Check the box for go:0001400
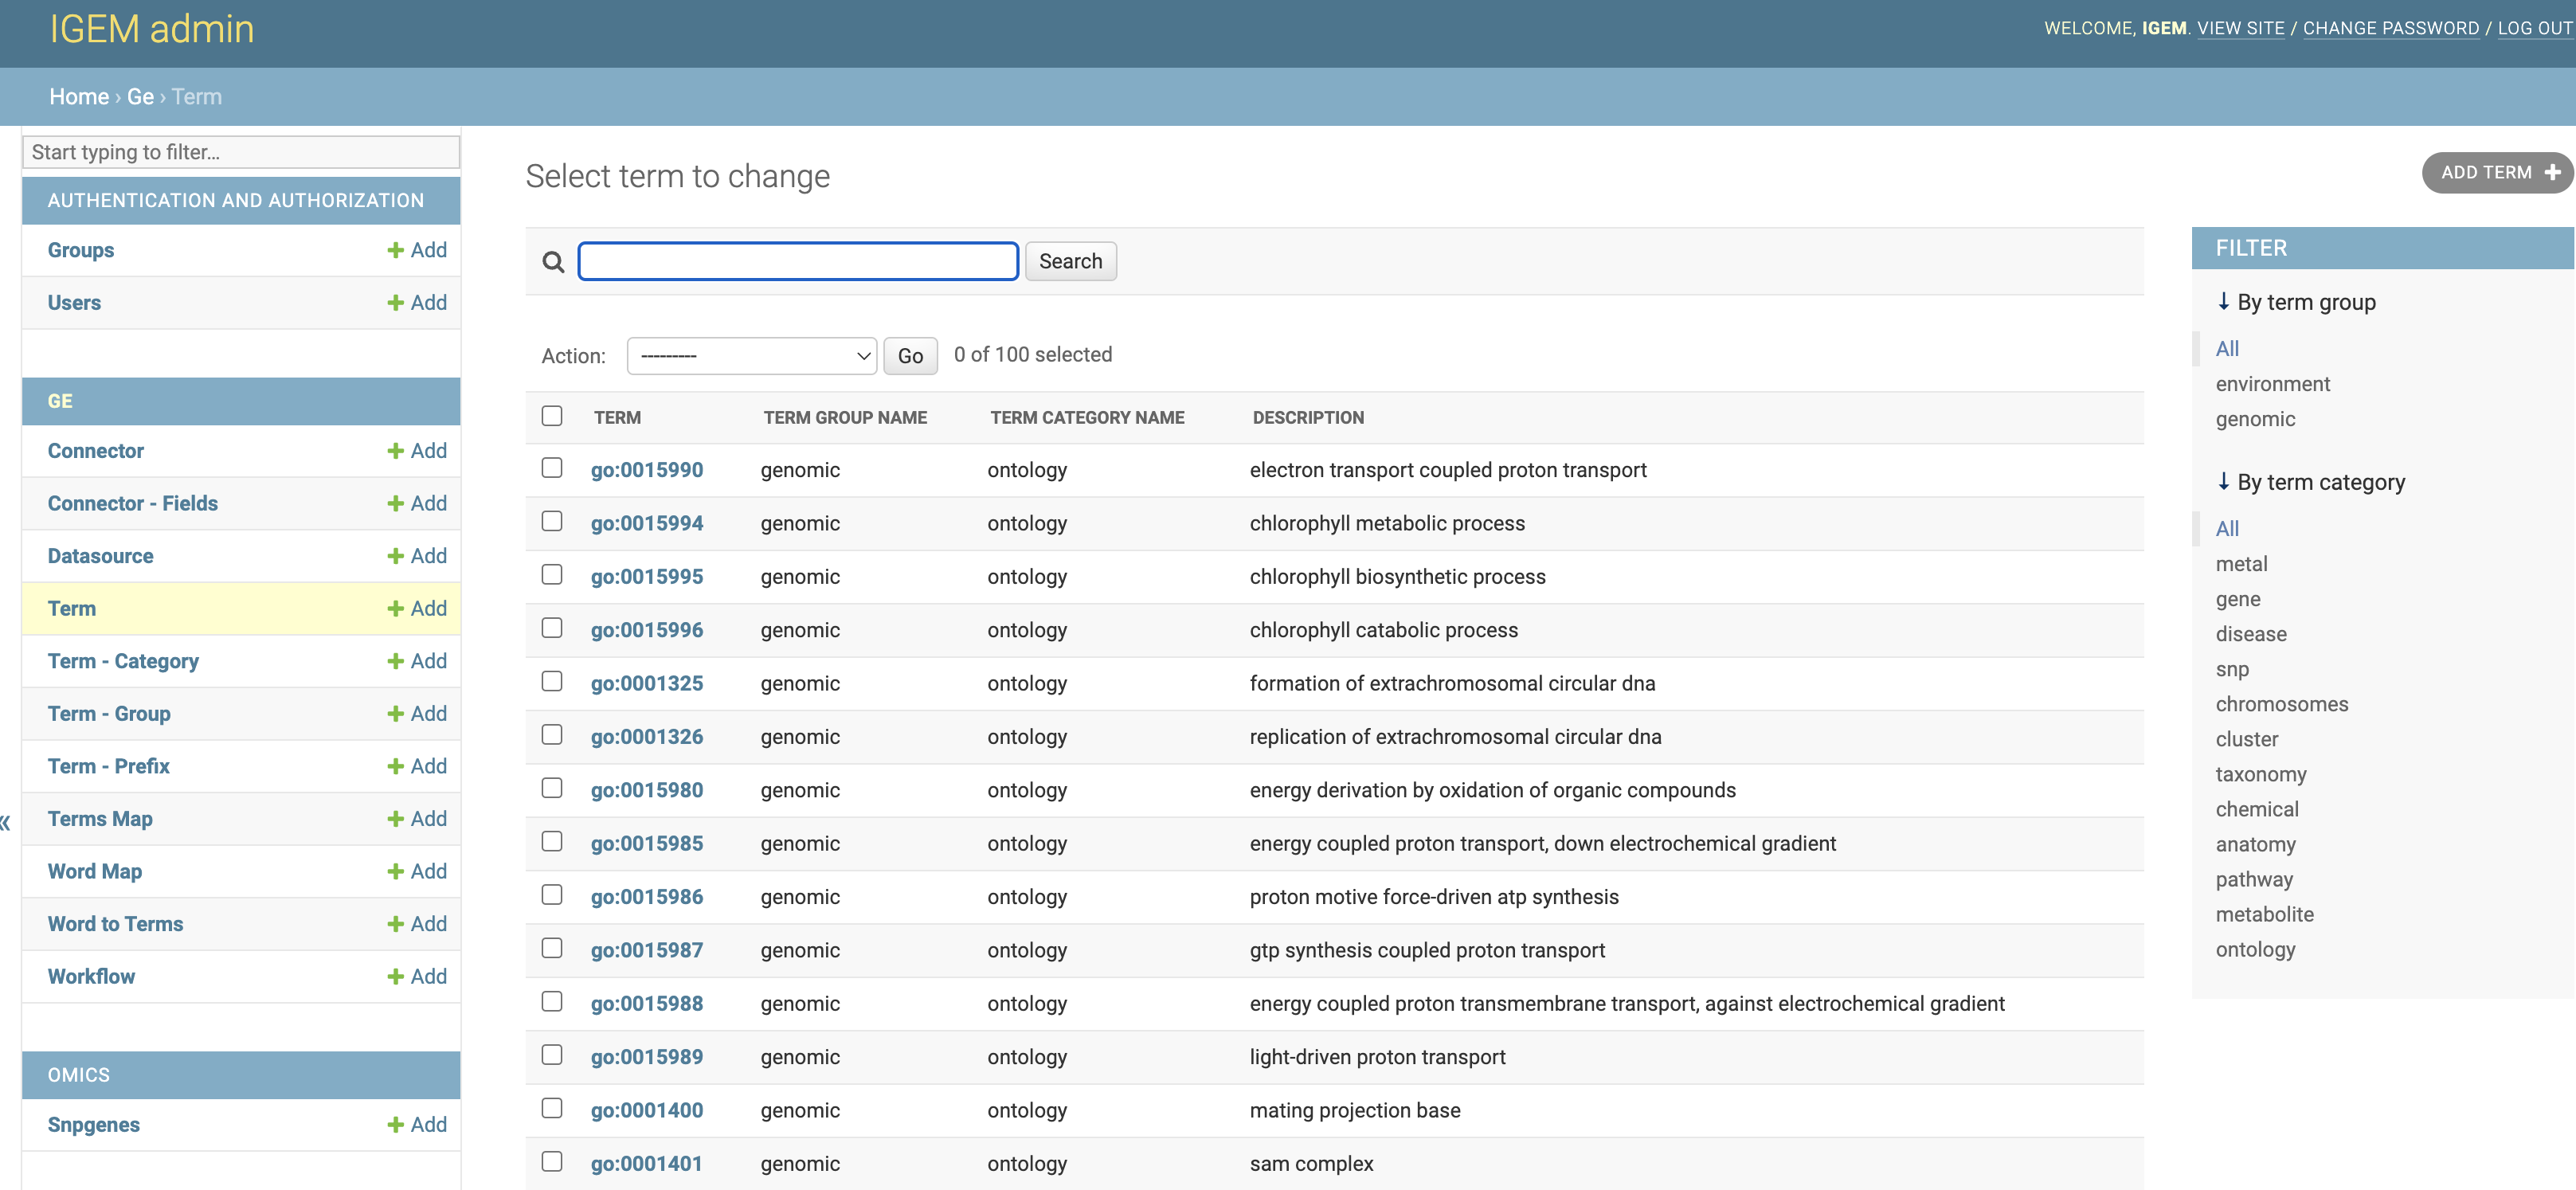The width and height of the screenshot is (2576, 1190). tap(552, 1108)
